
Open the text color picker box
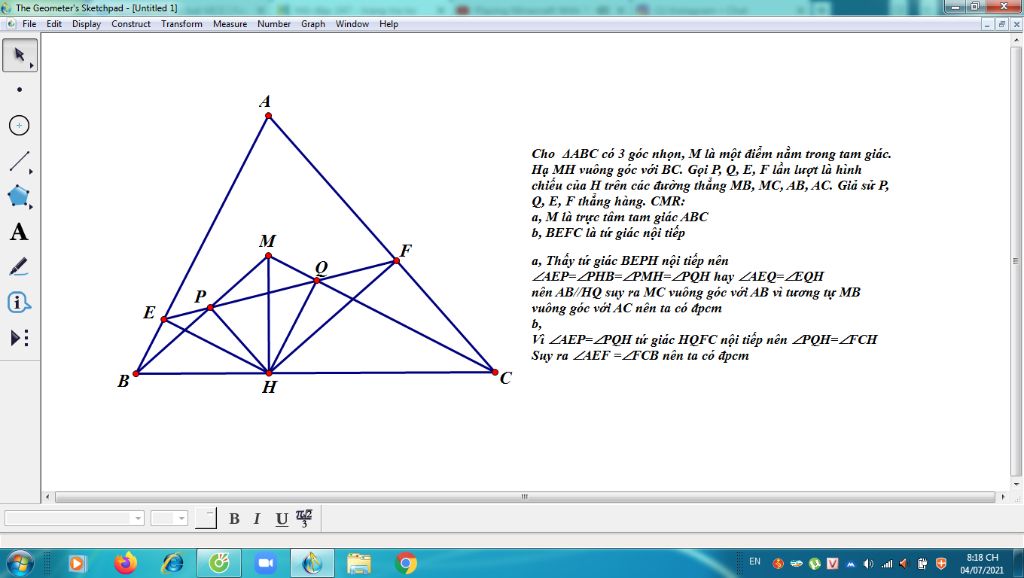pos(206,518)
